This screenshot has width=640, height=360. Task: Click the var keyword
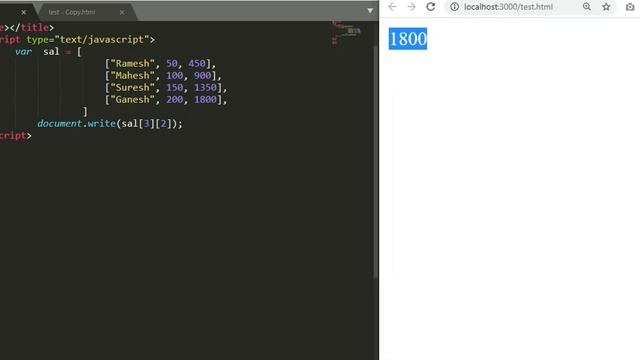coord(23,51)
